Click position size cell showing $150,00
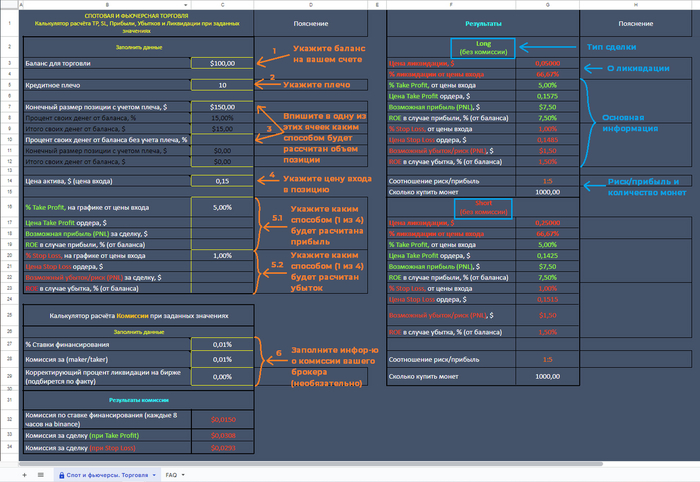The image size is (700, 482). (222, 106)
